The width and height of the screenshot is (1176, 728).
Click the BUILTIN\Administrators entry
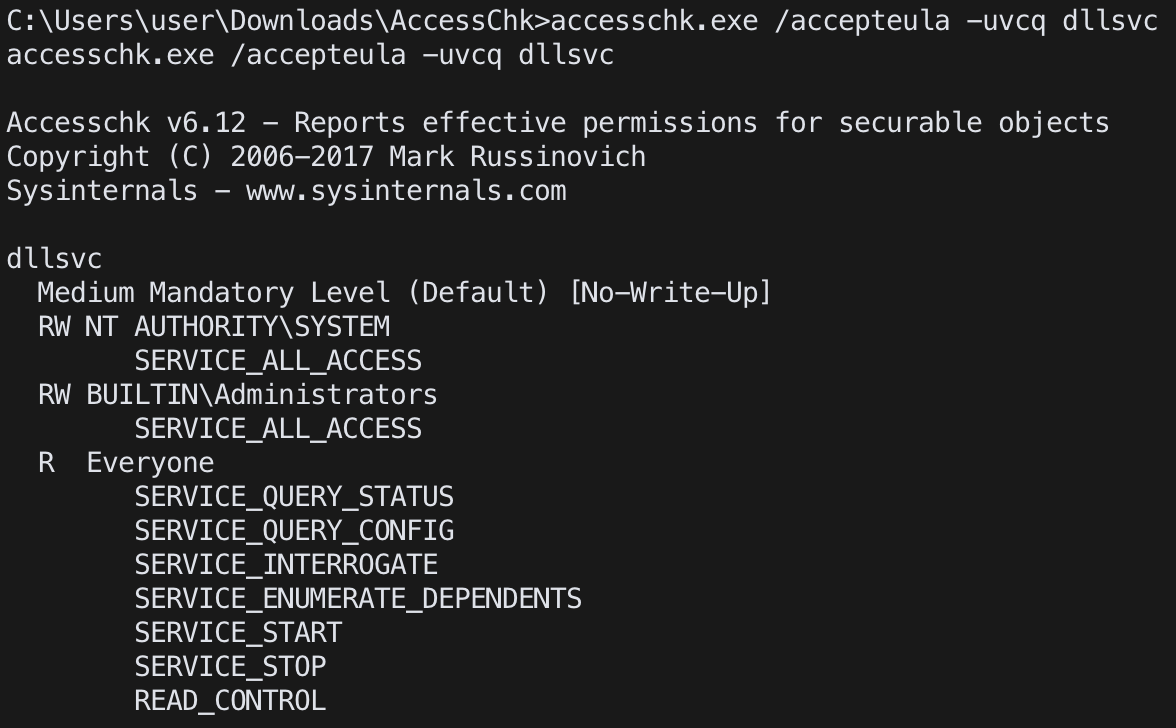click(262, 394)
